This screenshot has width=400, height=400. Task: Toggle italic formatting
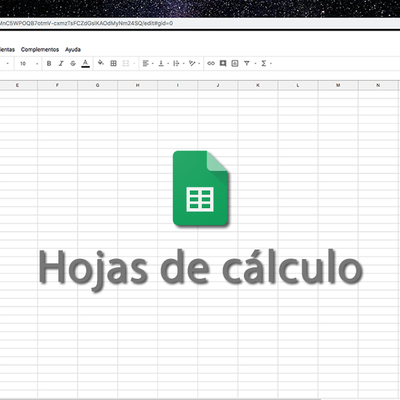pos(61,63)
